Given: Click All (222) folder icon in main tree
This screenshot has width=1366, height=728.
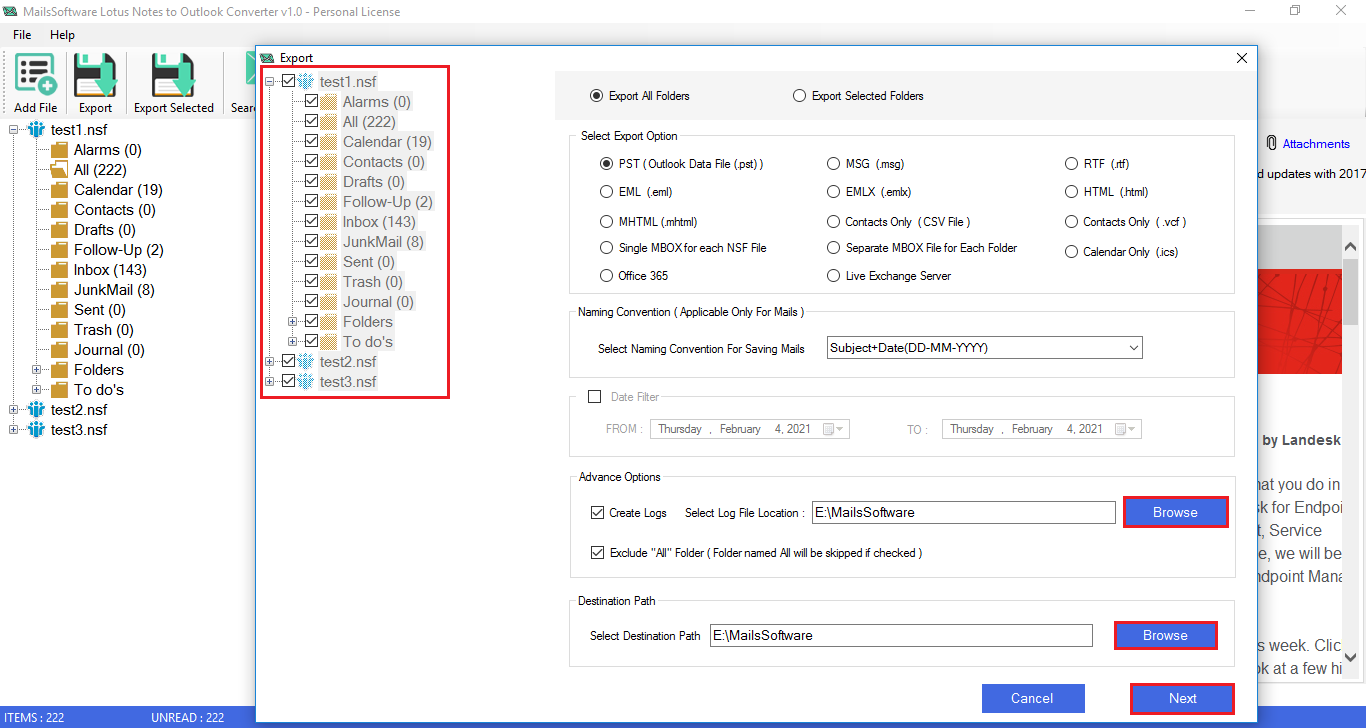Looking at the screenshot, I should (x=59, y=170).
